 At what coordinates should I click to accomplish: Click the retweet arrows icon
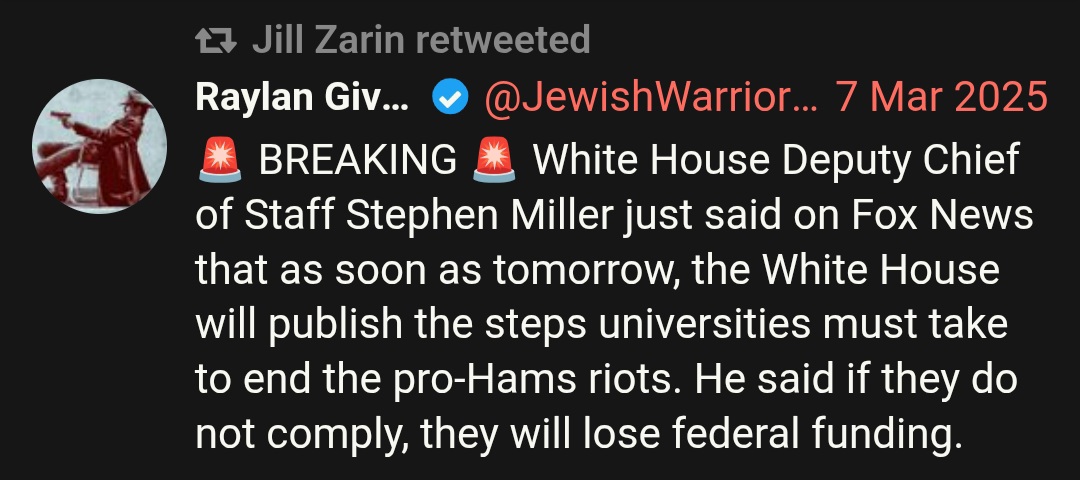pos(216,41)
